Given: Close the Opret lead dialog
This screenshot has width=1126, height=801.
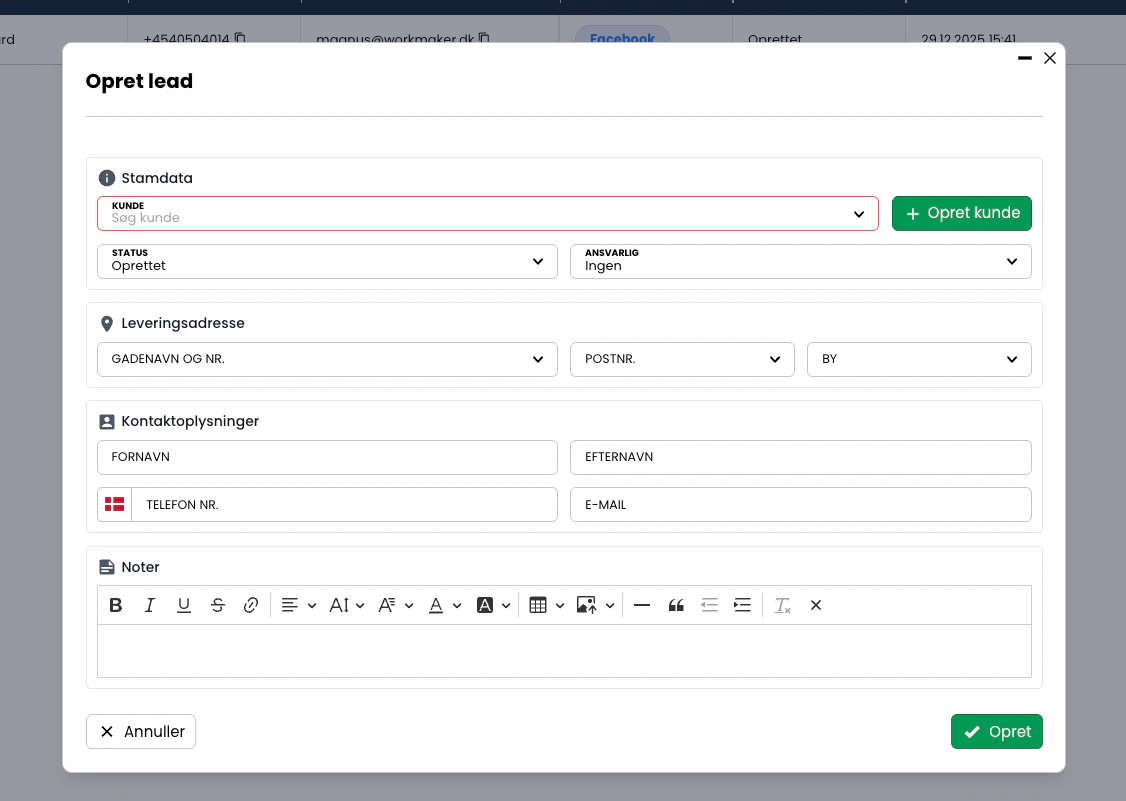Looking at the screenshot, I should (x=1050, y=58).
